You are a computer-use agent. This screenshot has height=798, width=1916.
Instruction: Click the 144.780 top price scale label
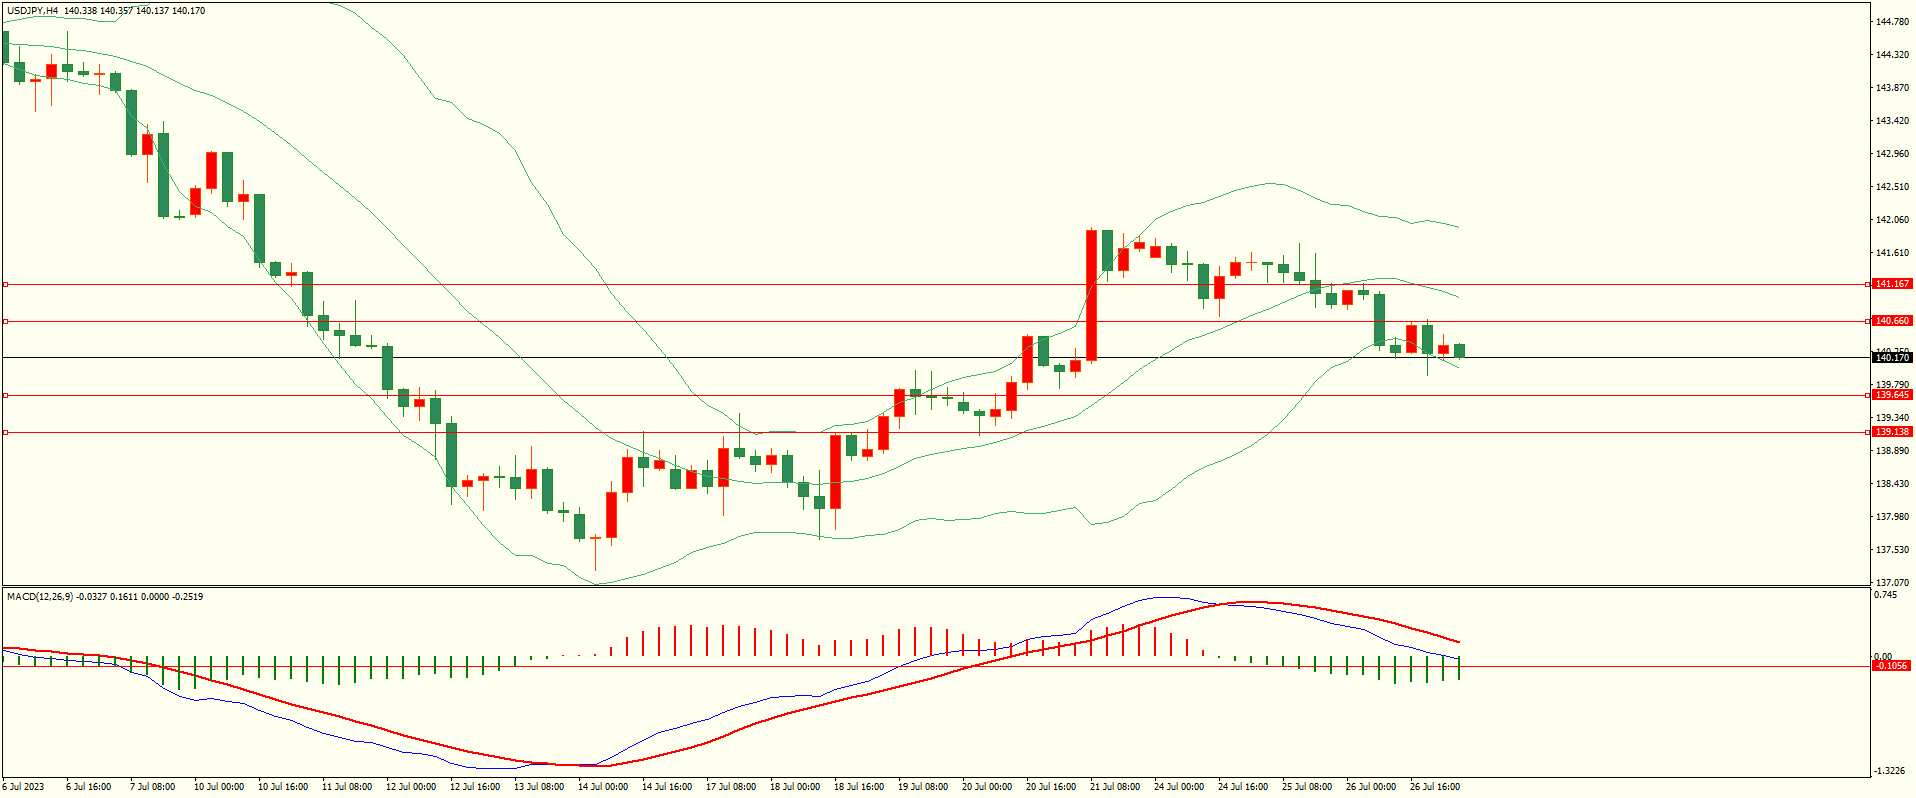(1893, 21)
